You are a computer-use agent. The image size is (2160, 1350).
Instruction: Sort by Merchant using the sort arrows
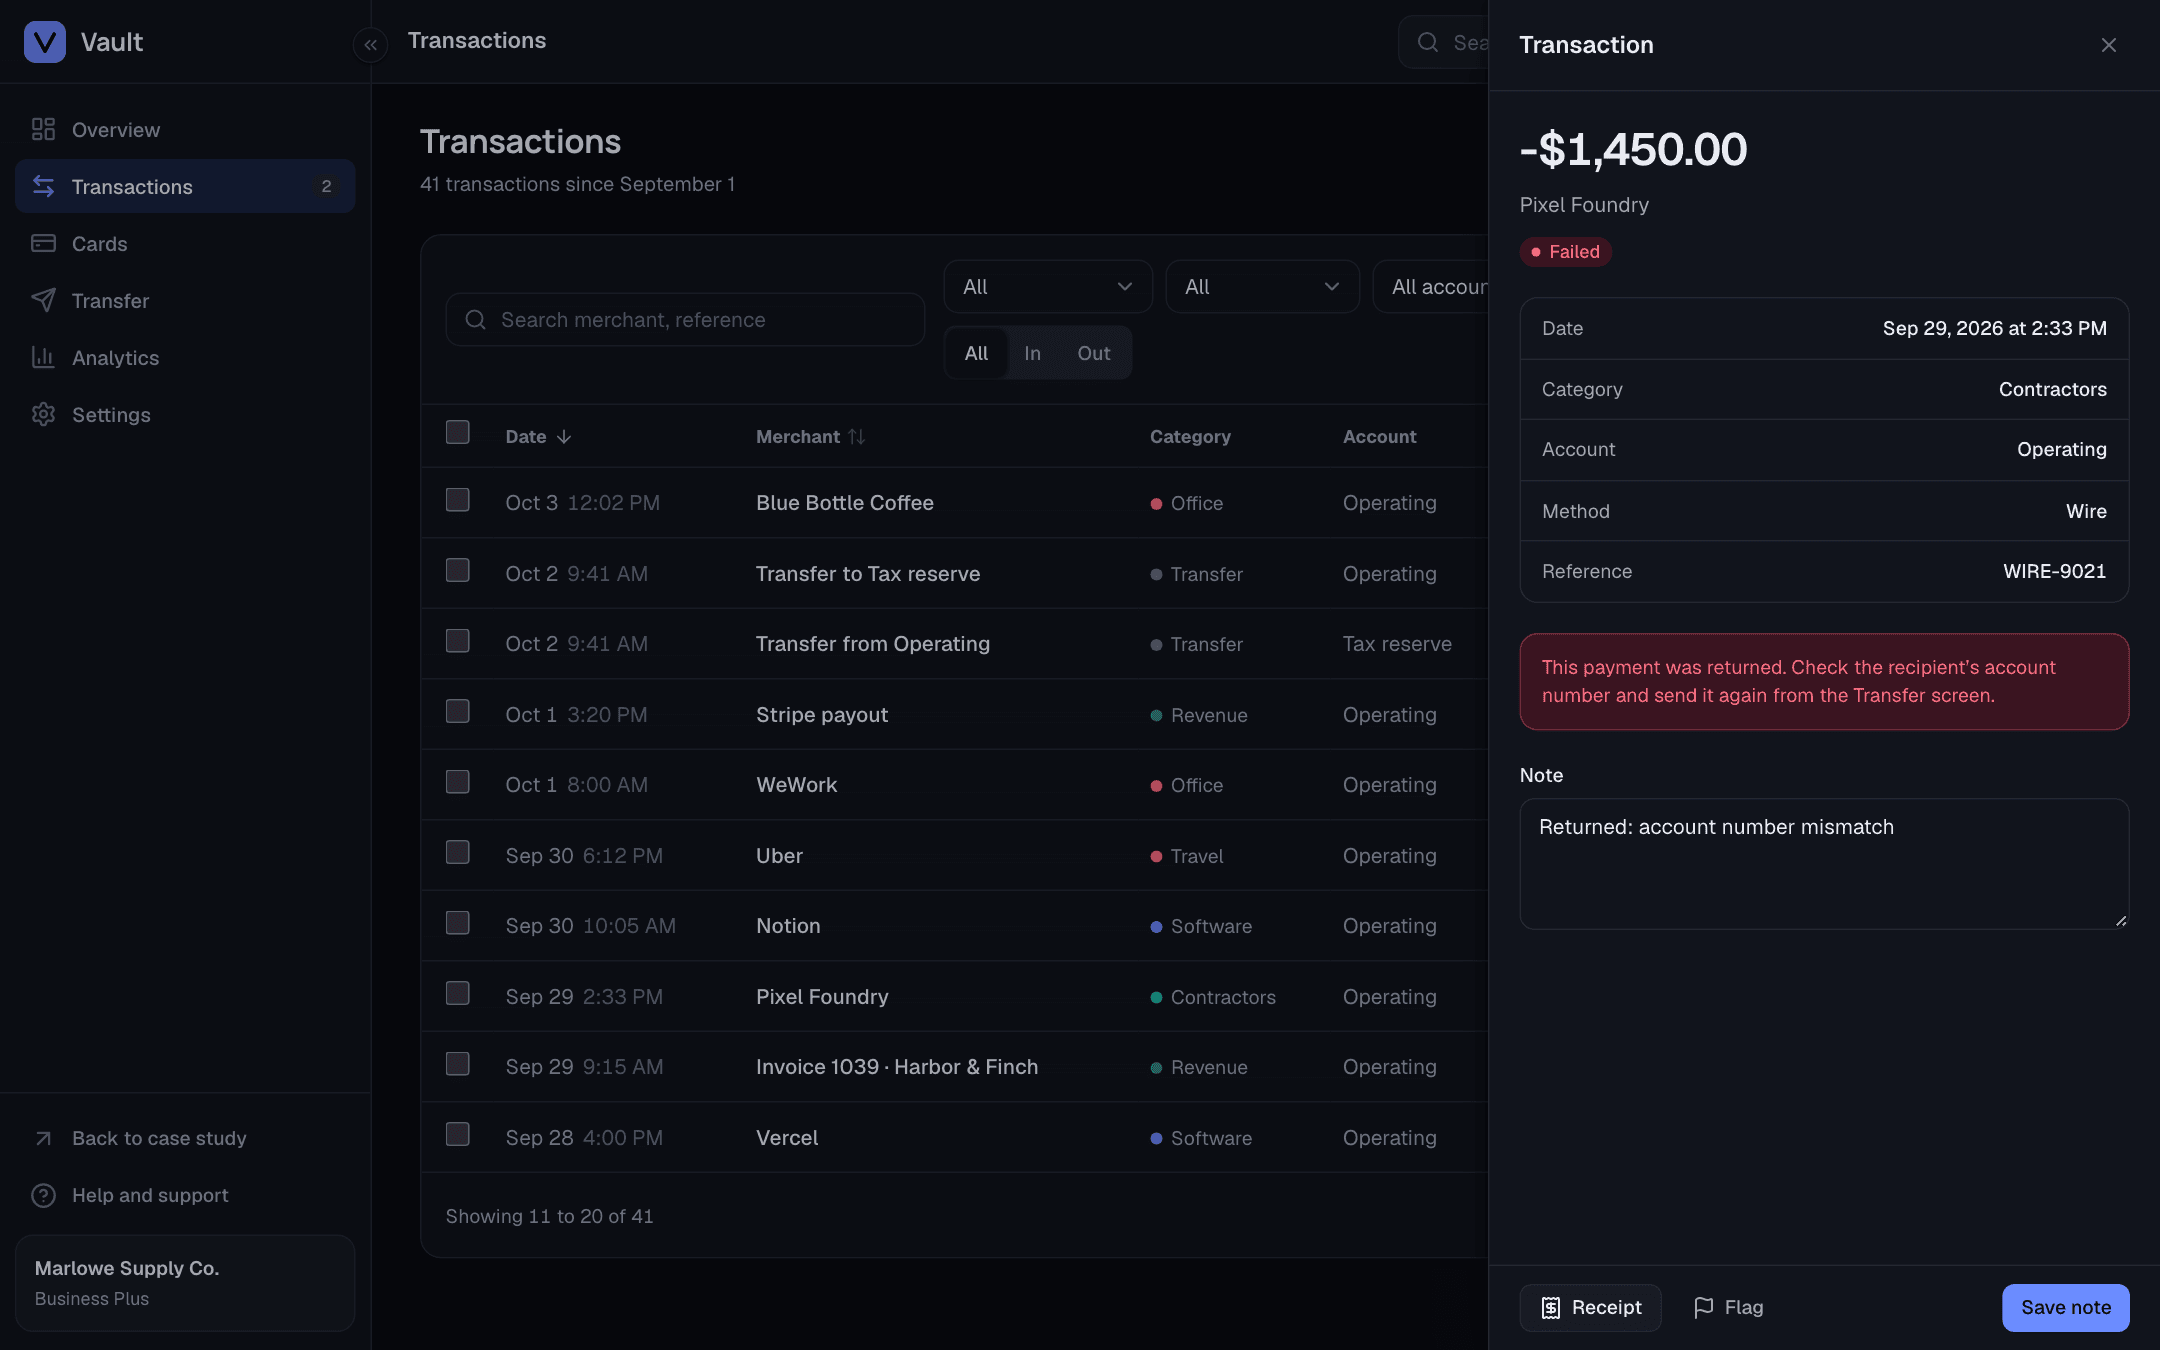click(x=857, y=437)
